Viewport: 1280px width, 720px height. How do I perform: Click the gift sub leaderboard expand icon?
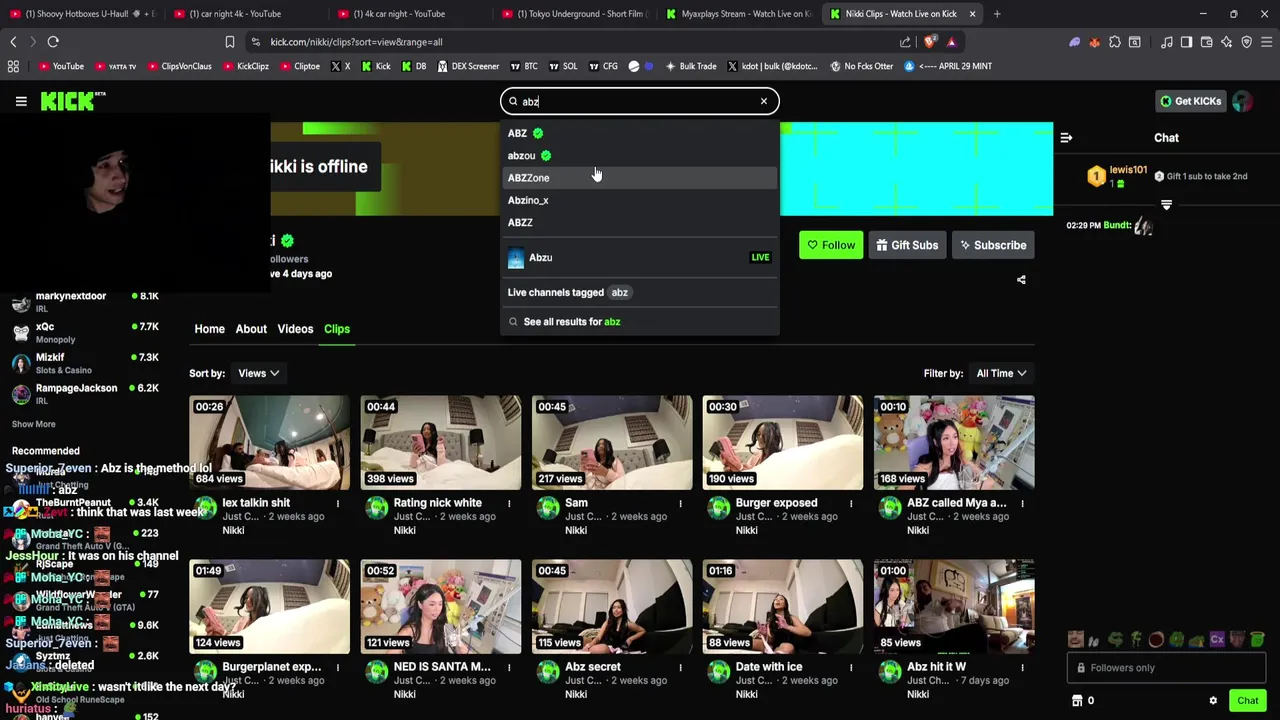coord(1166,204)
